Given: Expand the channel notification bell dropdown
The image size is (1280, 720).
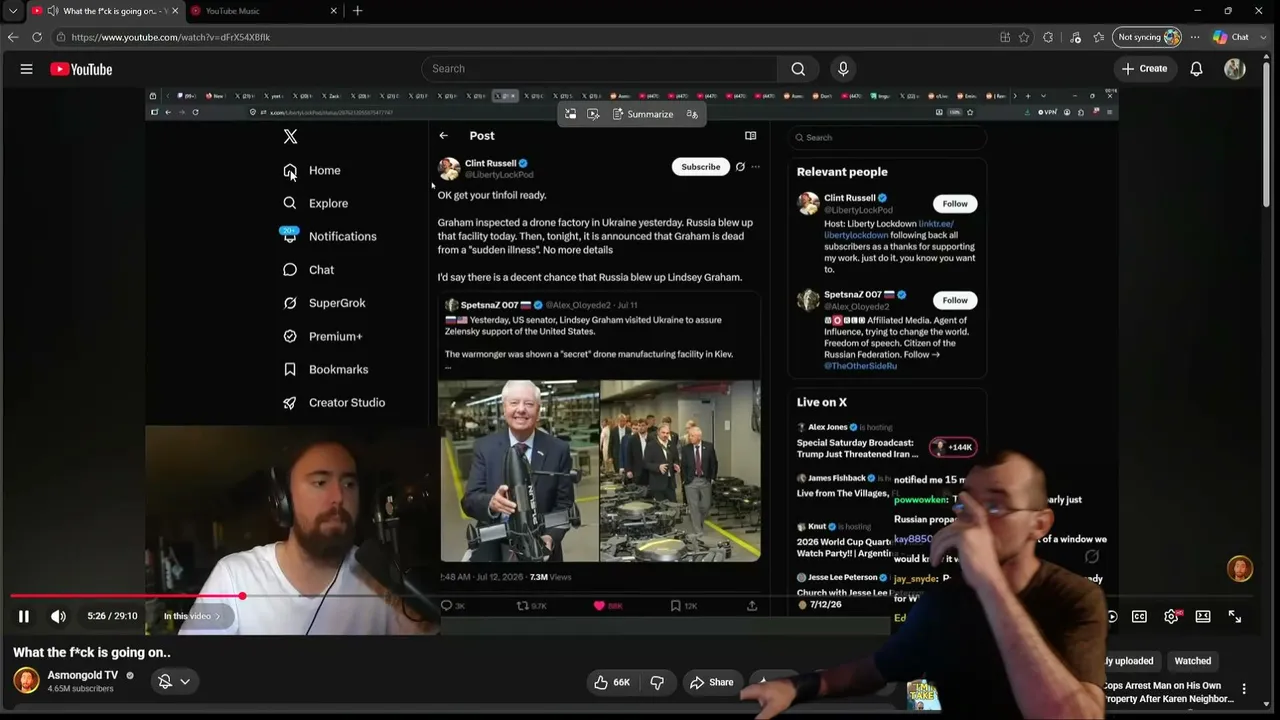Looking at the screenshot, I should (x=185, y=682).
